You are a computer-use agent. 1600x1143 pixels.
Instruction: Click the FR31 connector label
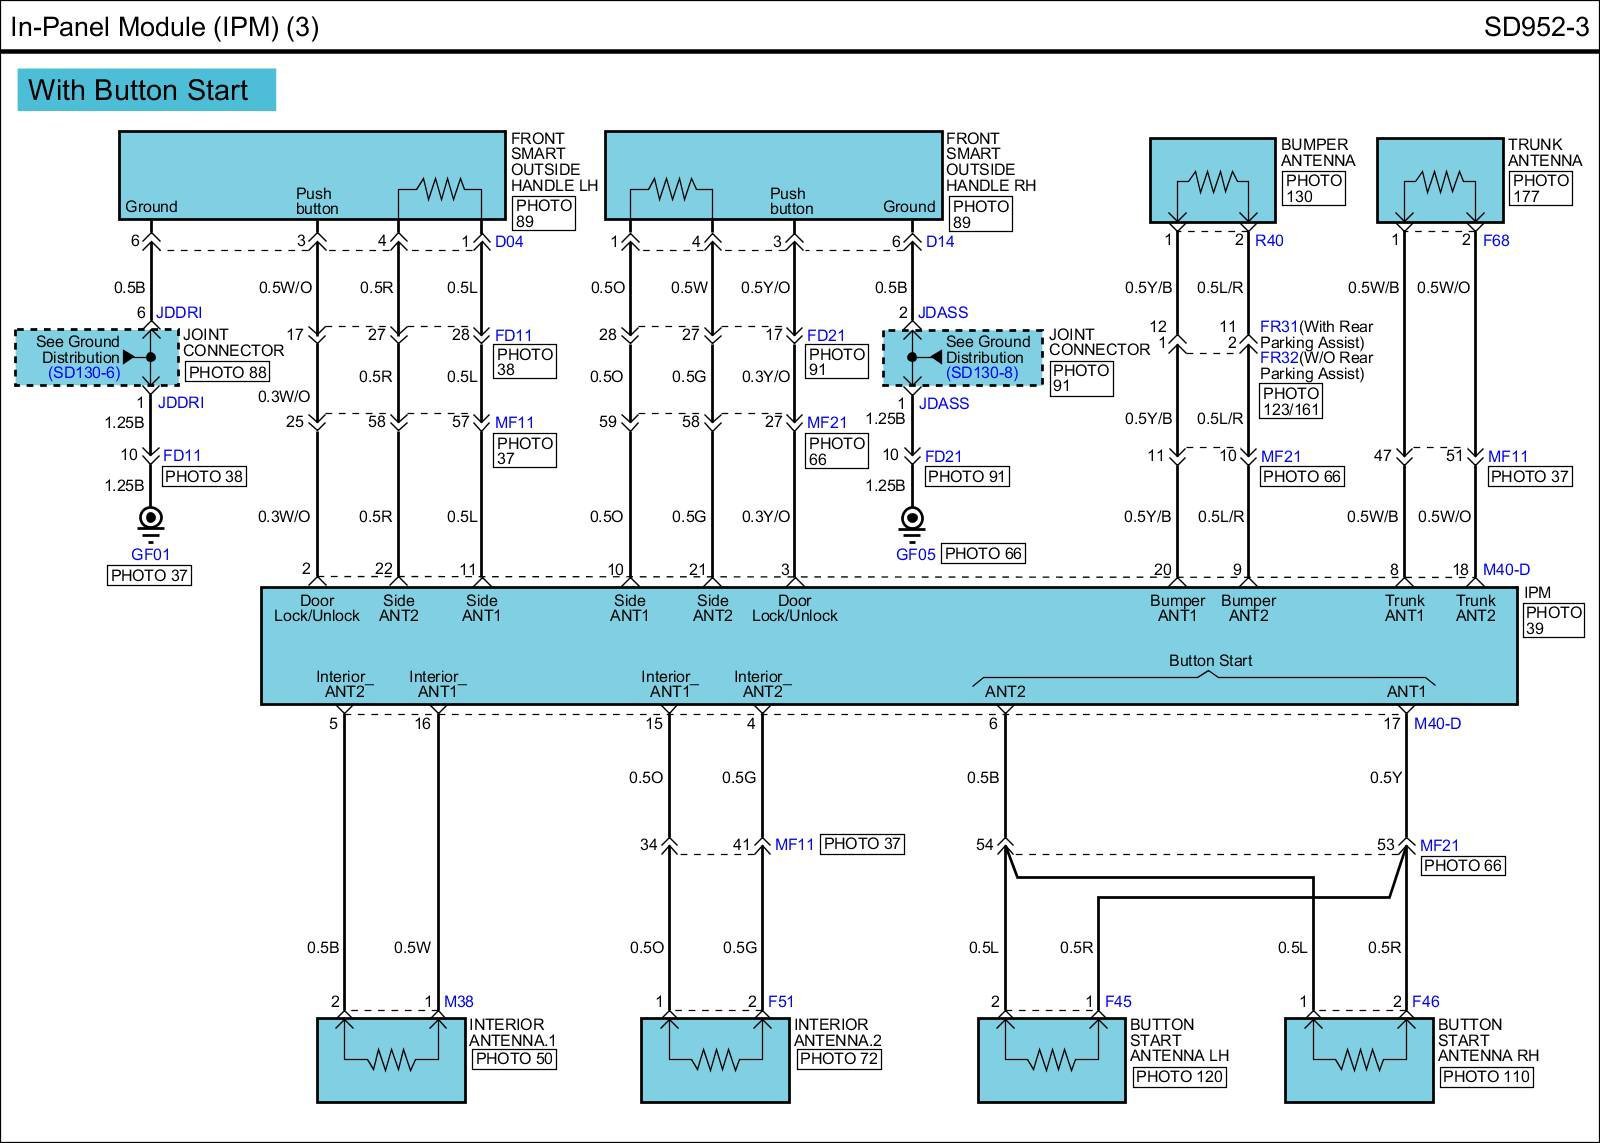click(1278, 326)
